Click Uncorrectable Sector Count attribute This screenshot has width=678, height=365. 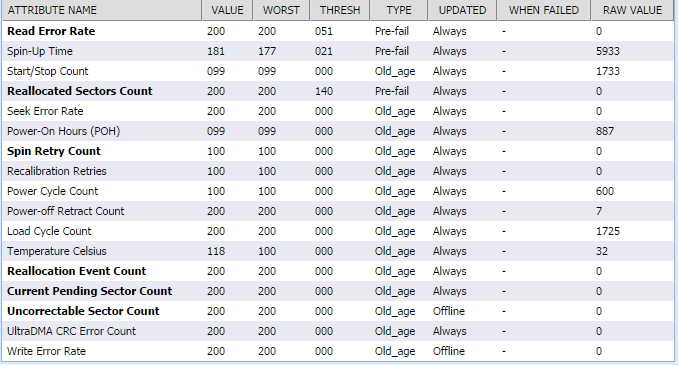tap(83, 311)
